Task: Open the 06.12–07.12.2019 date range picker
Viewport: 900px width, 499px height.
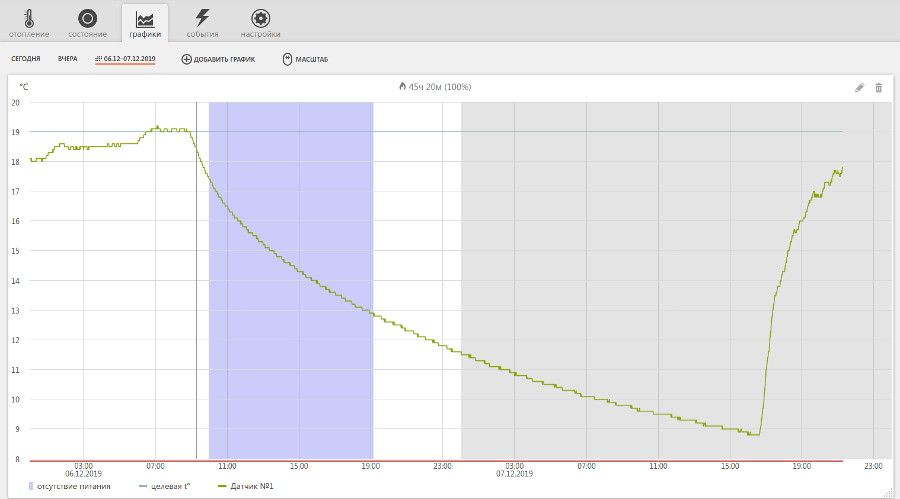Action: point(130,59)
